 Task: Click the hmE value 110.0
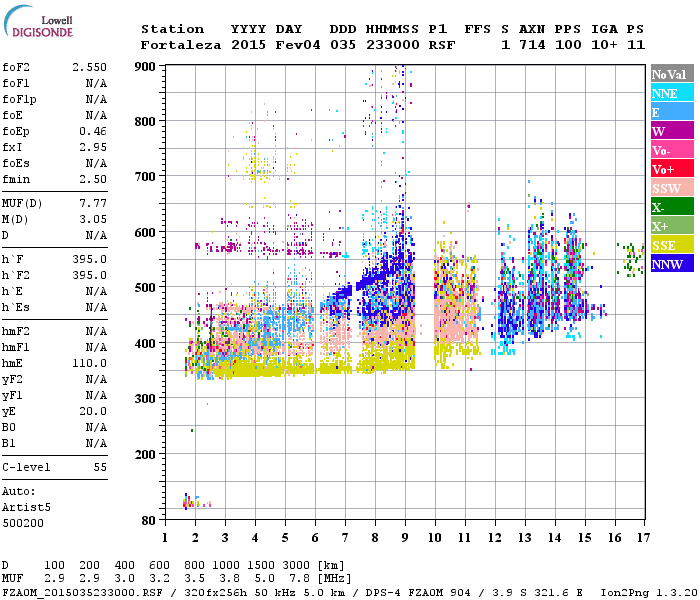(x=89, y=363)
